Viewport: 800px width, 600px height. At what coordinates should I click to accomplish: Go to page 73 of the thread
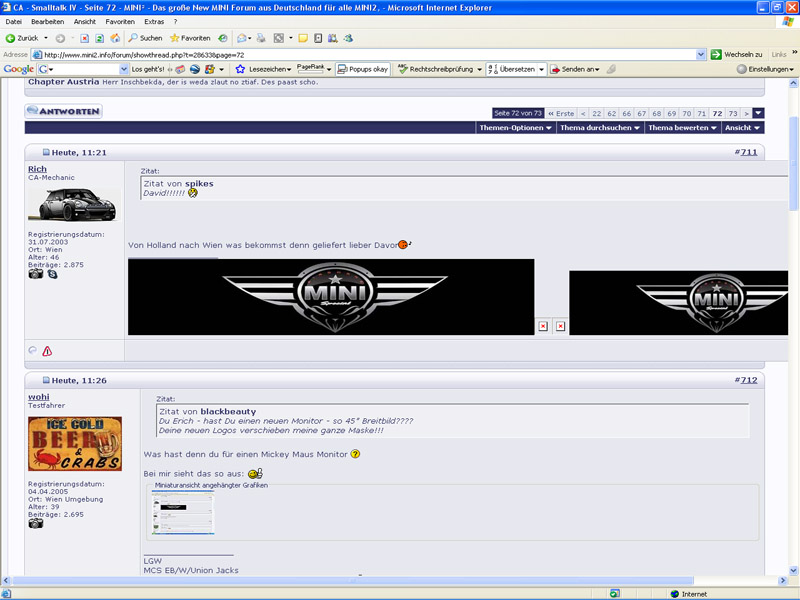(x=733, y=113)
